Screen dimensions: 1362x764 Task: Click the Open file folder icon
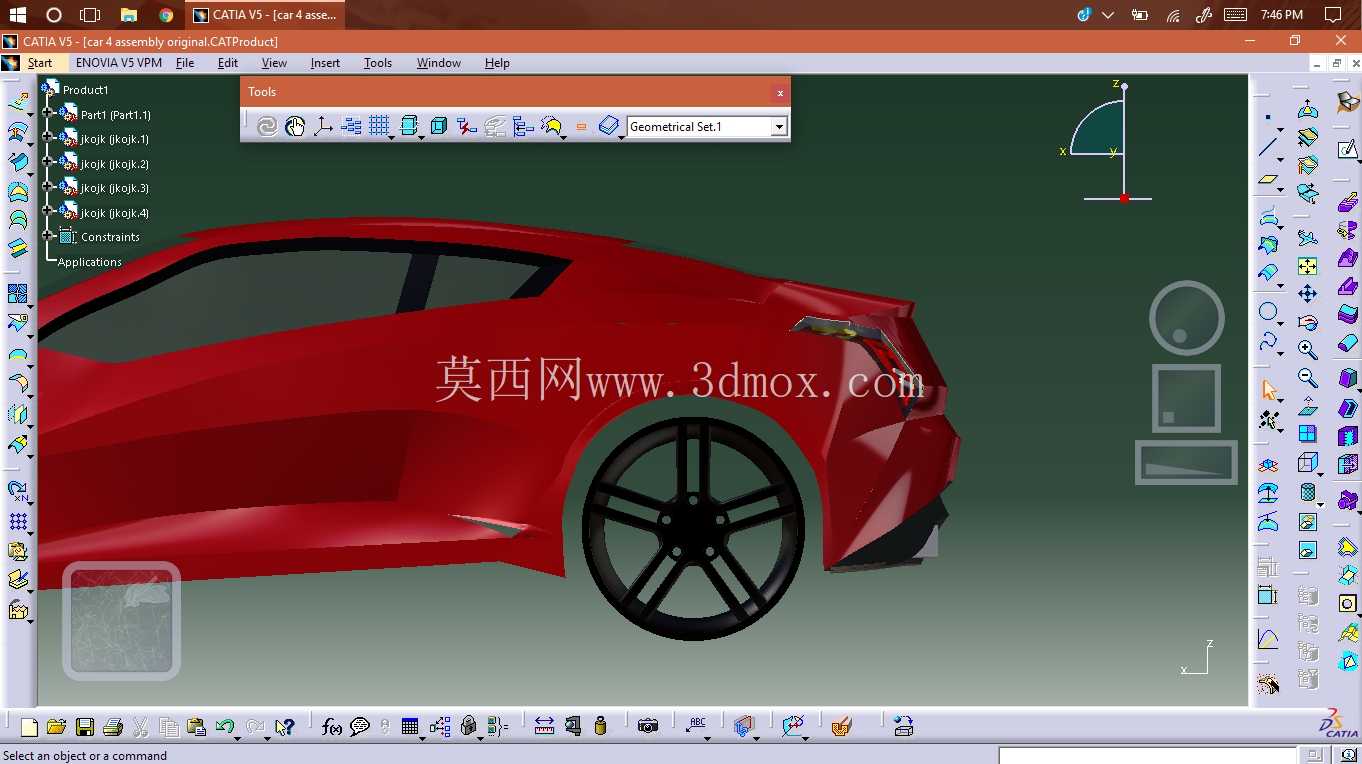[x=56, y=727]
